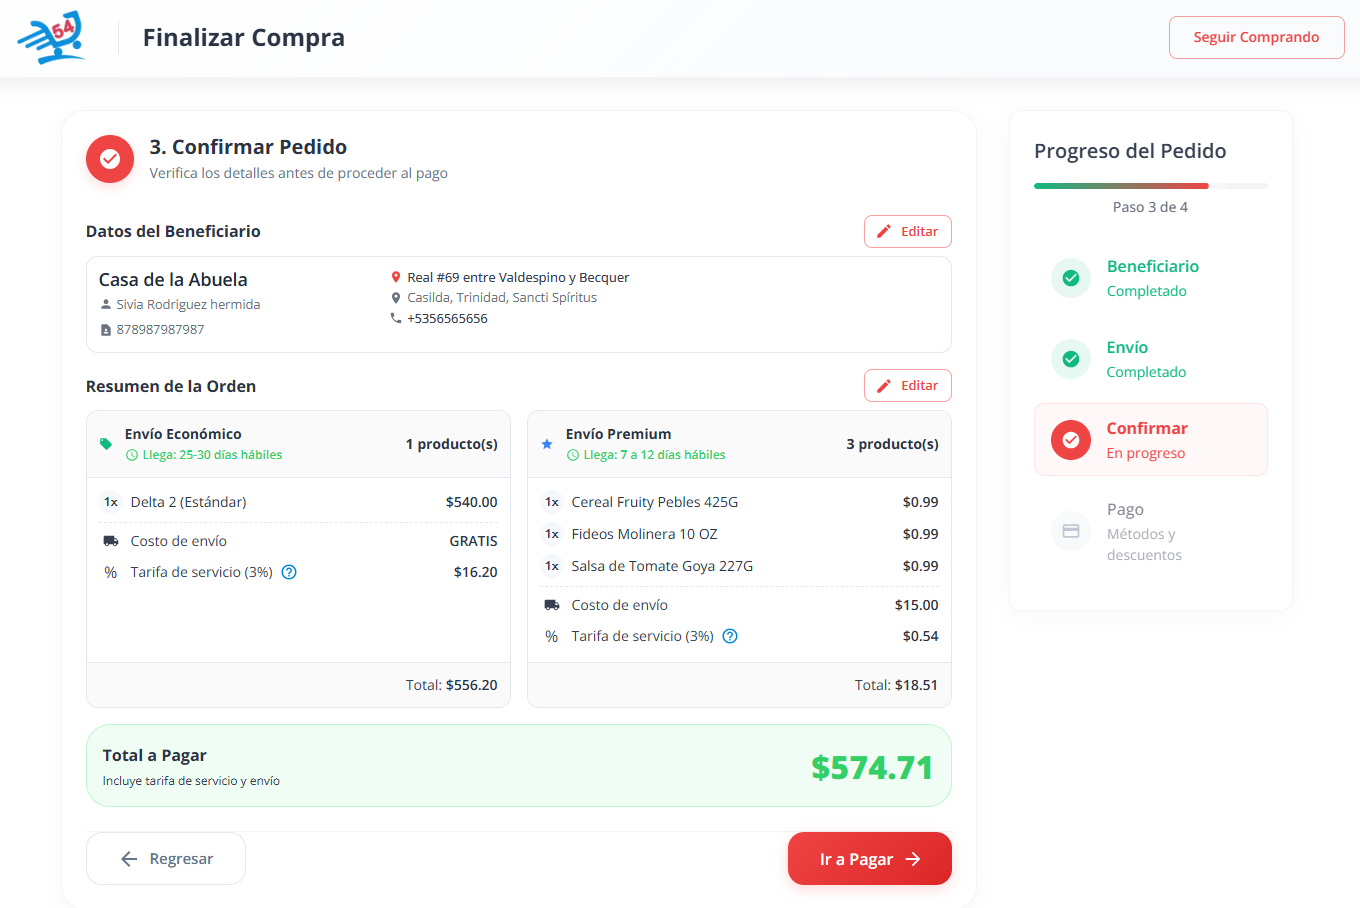The image size is (1360, 908).
Task: Click the order progress bar
Action: click(1150, 186)
